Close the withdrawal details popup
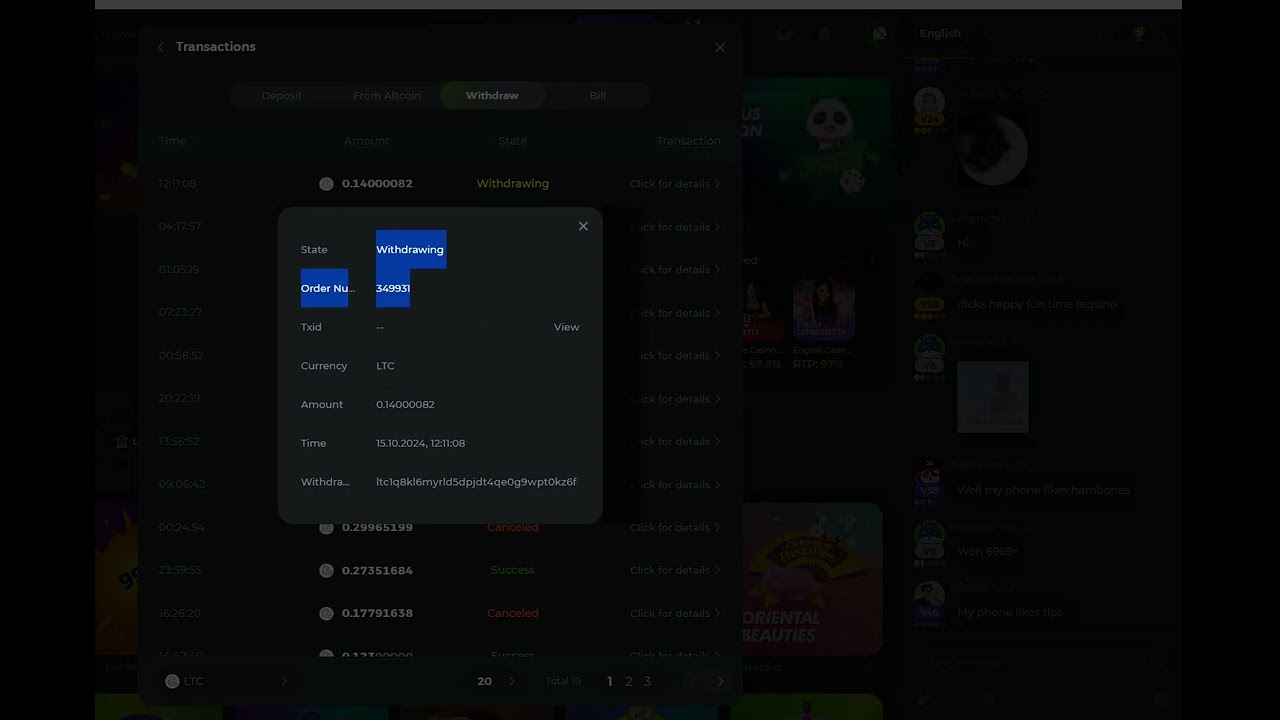Viewport: 1280px width, 720px height. click(x=583, y=226)
